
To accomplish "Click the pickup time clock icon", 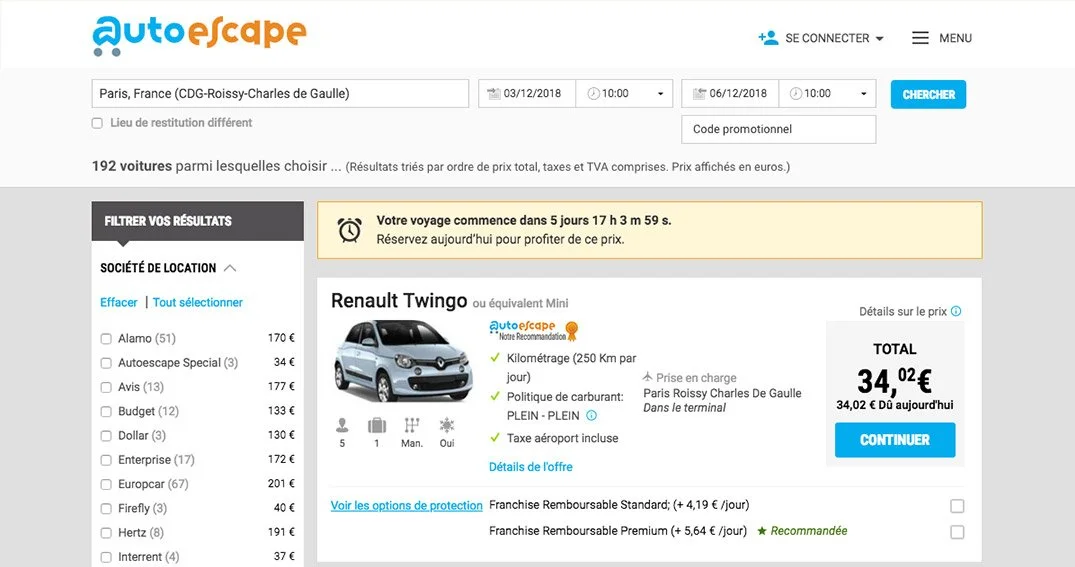I will (593, 94).
